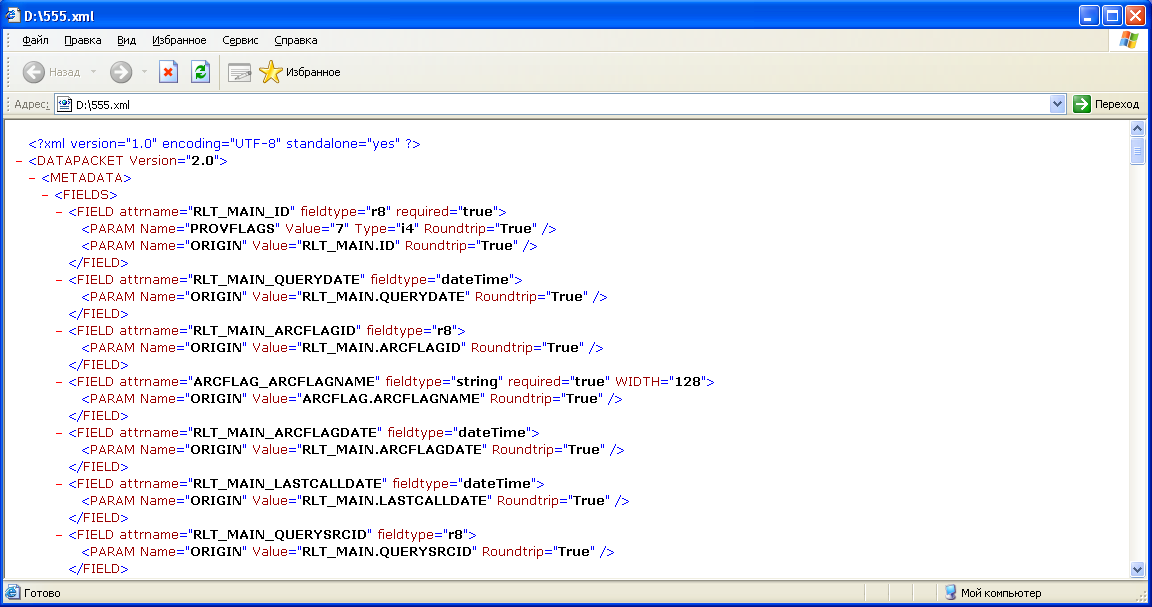This screenshot has height=607, width=1152.
Task: Collapse the RLT_MAIN_QUERYSRCID field node
Action: click(59, 535)
